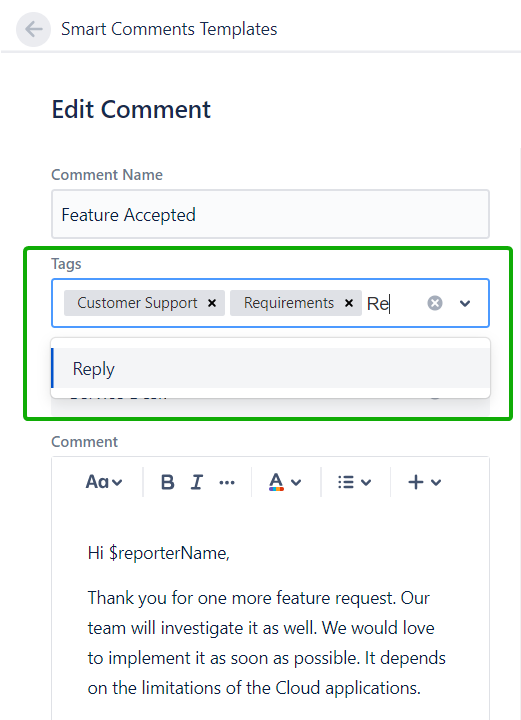
Task: Click the bullet list icon
Action: pyautogui.click(x=346, y=482)
